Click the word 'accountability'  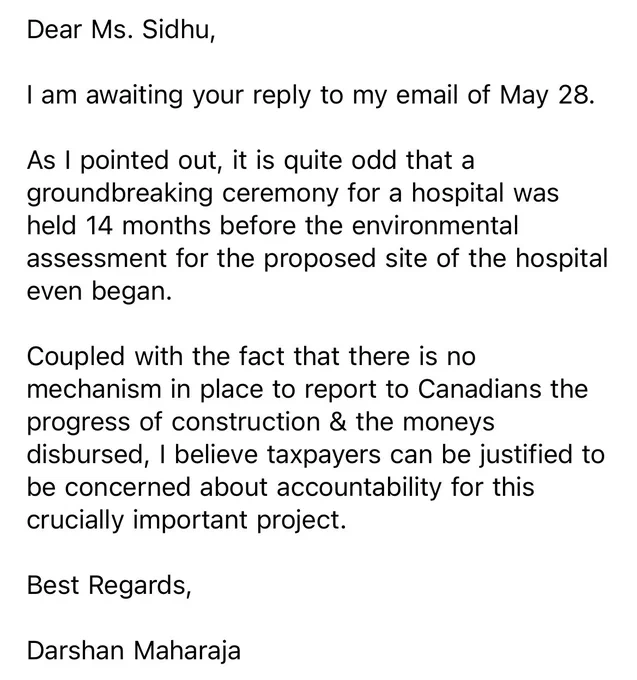pos(359,488)
